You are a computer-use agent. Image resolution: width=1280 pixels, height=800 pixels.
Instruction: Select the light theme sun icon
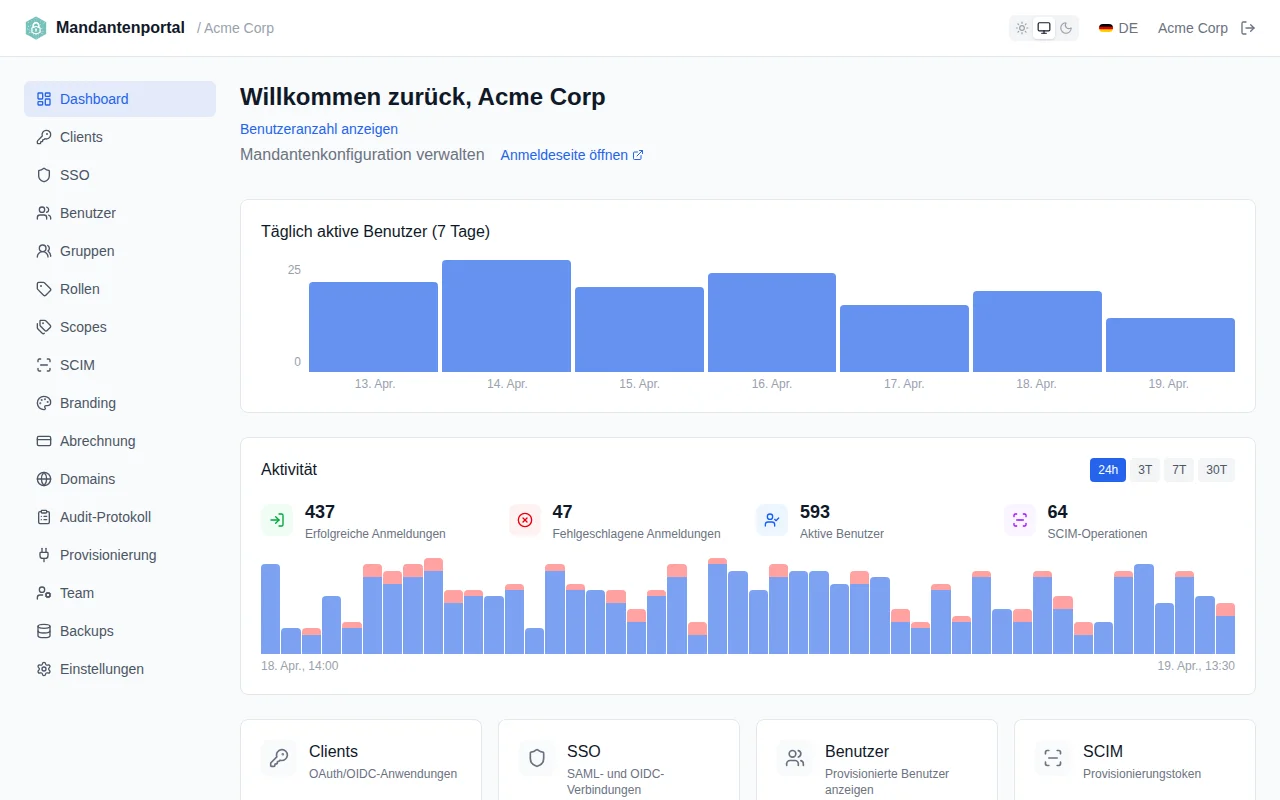pyautogui.click(x=1022, y=28)
